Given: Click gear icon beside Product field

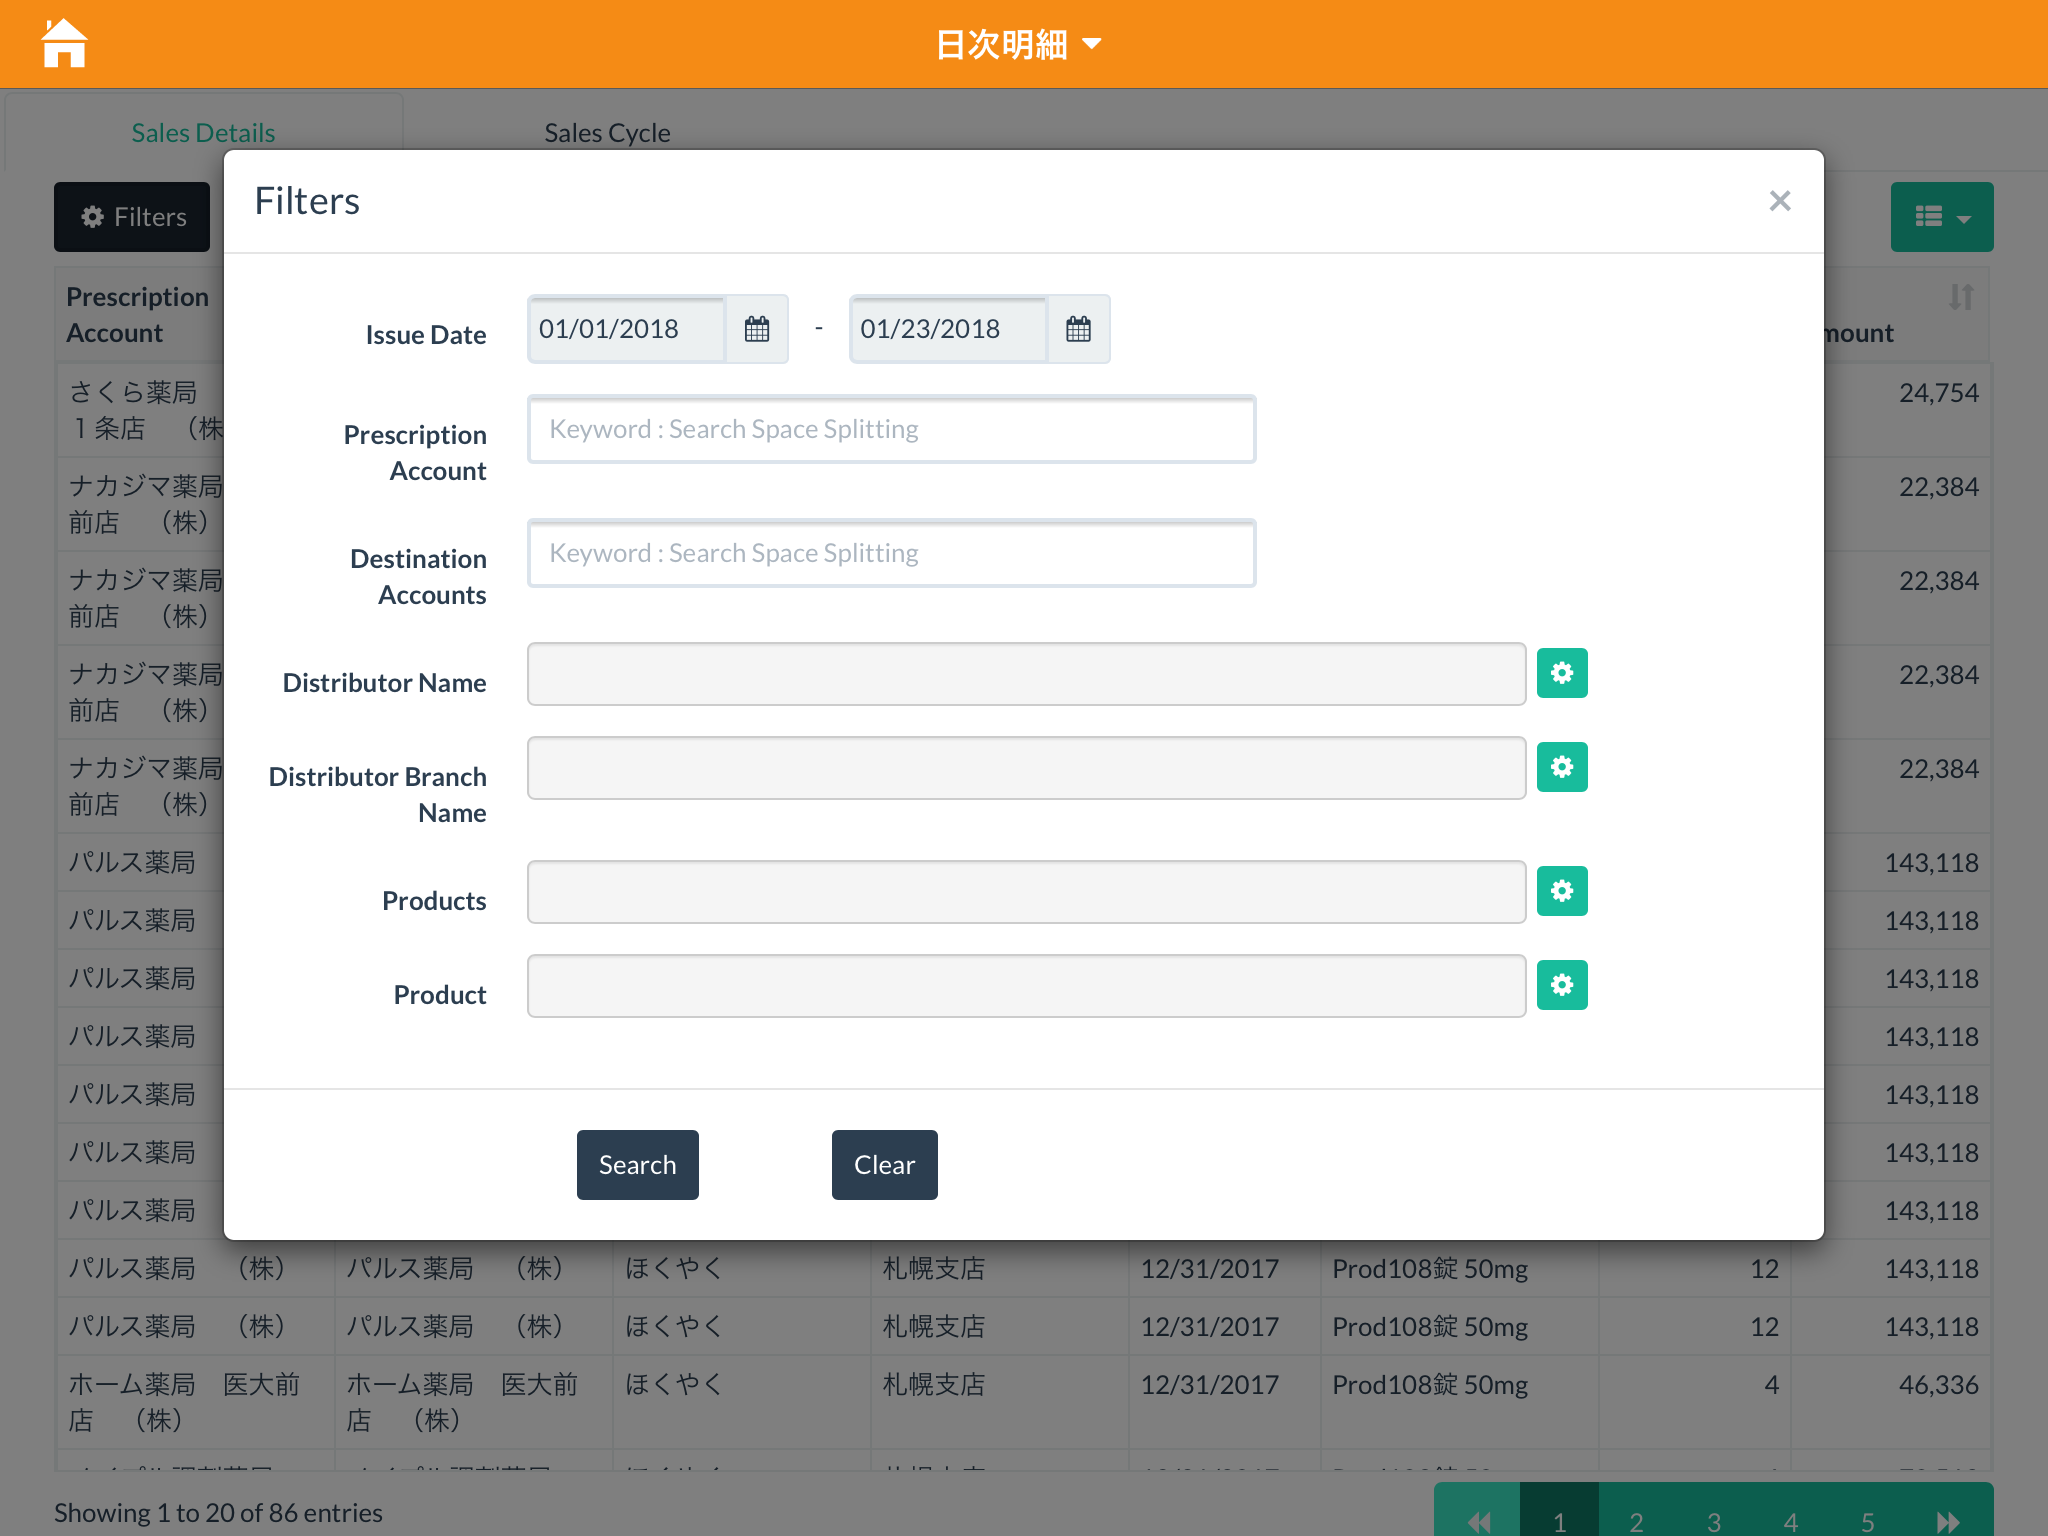Looking at the screenshot, I should (x=1561, y=985).
